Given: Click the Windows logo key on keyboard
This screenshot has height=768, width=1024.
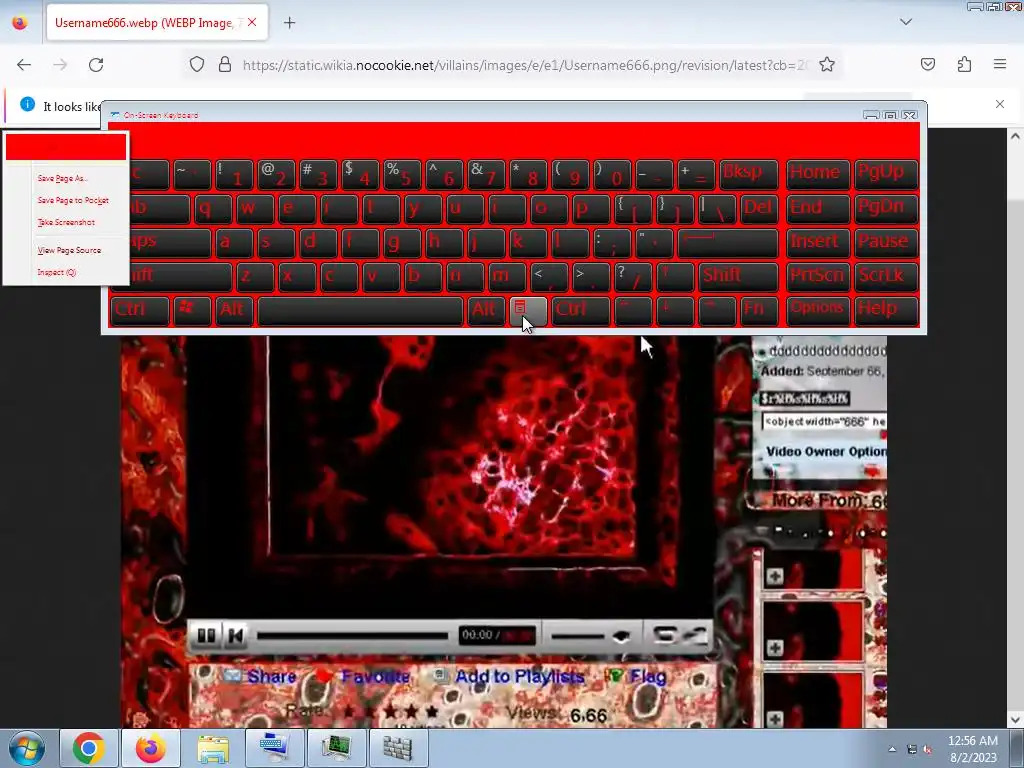Looking at the screenshot, I should 192,311.
